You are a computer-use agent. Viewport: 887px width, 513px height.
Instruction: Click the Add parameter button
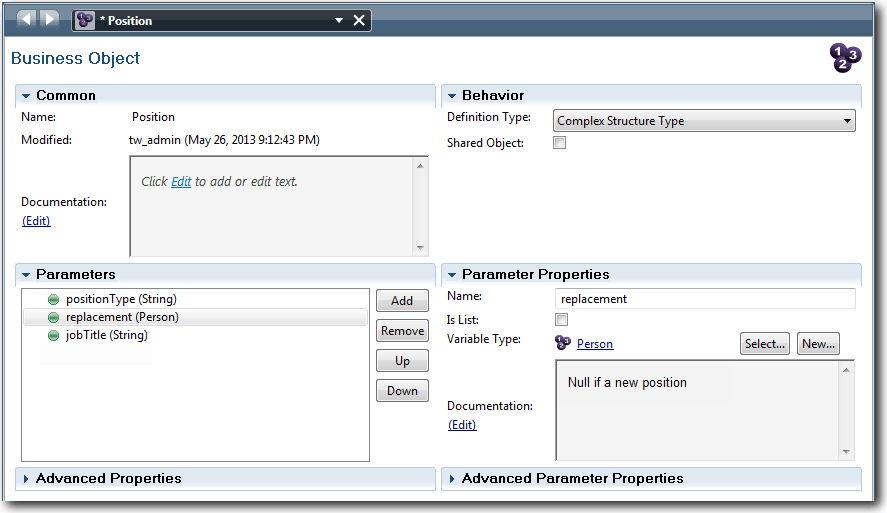point(402,300)
